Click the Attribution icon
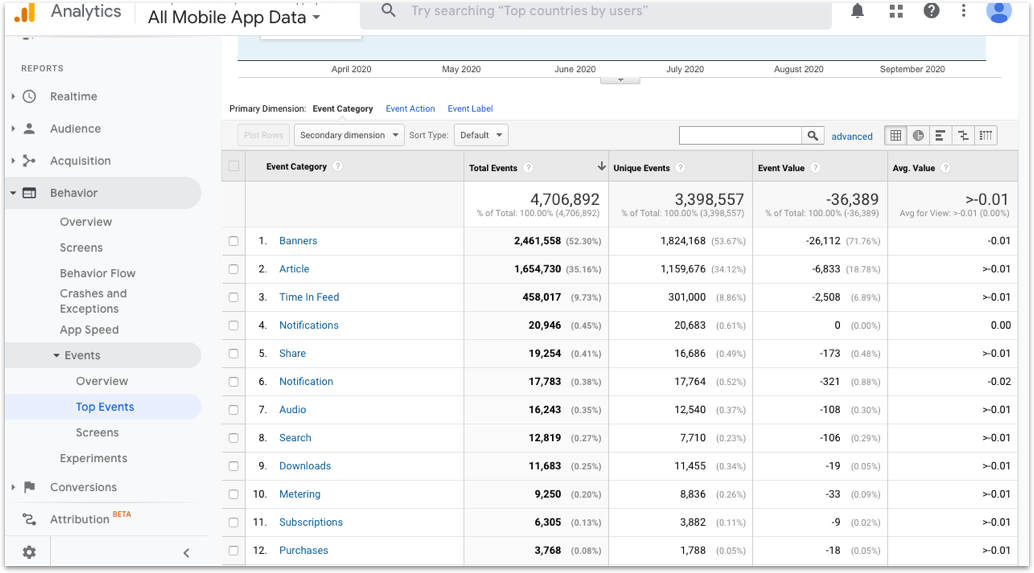This screenshot has height=573, width=1034. point(30,519)
